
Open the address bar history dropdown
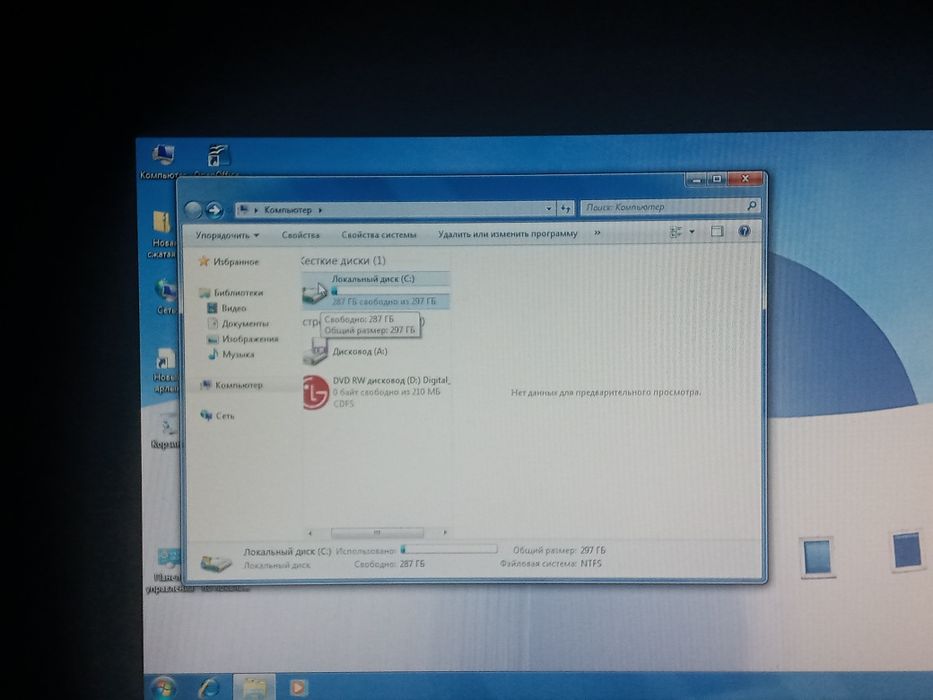pos(548,209)
